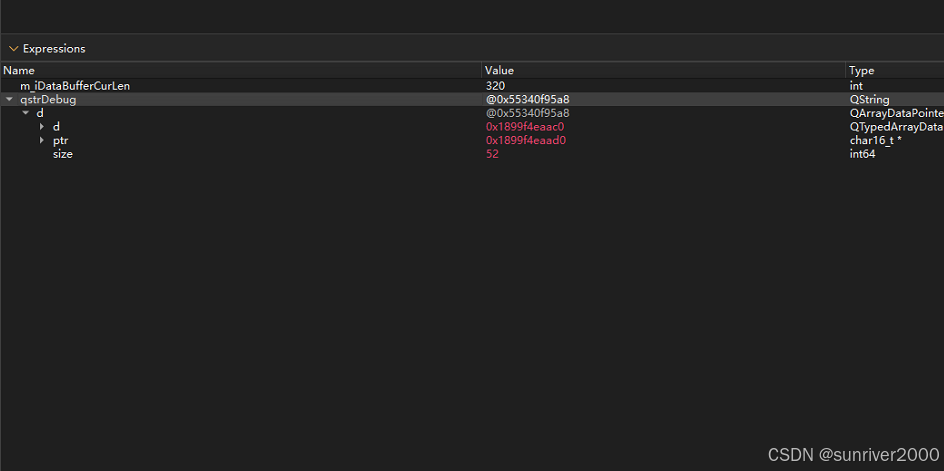Image resolution: width=944 pixels, height=471 pixels.
Task: Collapse the qstrDebug tree node
Action: pos(9,99)
